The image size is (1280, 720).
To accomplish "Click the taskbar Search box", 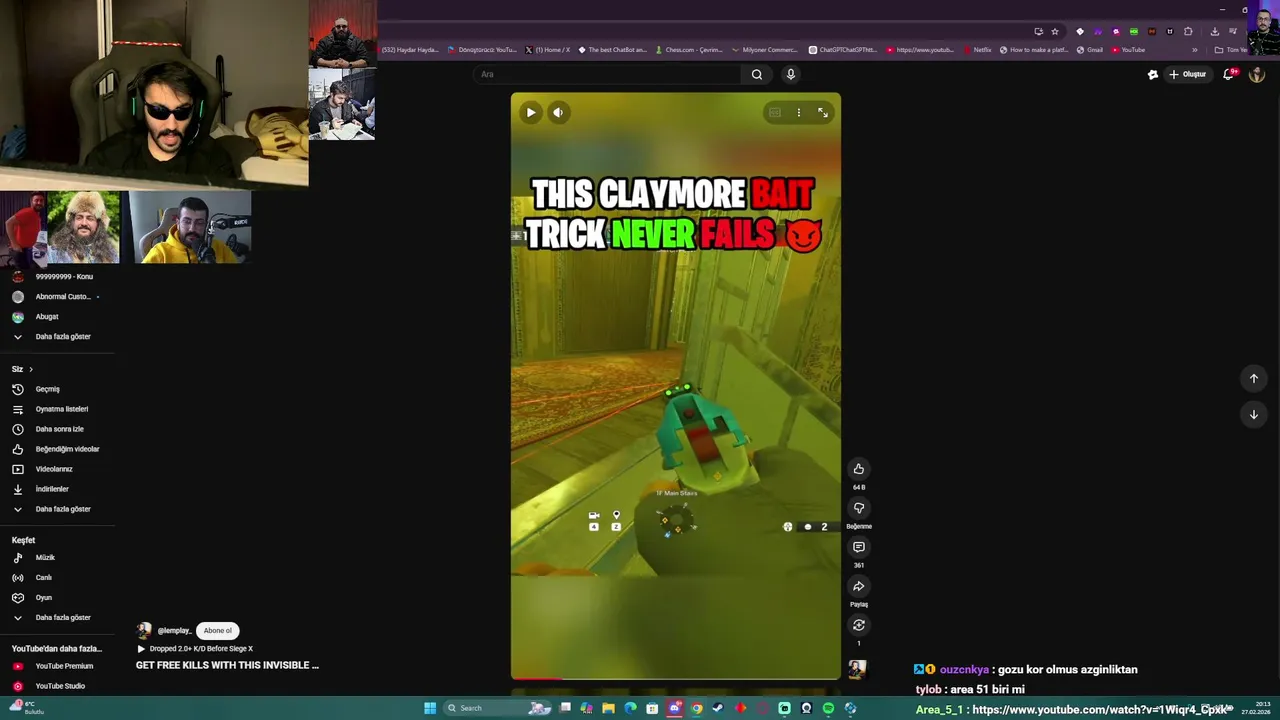I will pos(497,708).
